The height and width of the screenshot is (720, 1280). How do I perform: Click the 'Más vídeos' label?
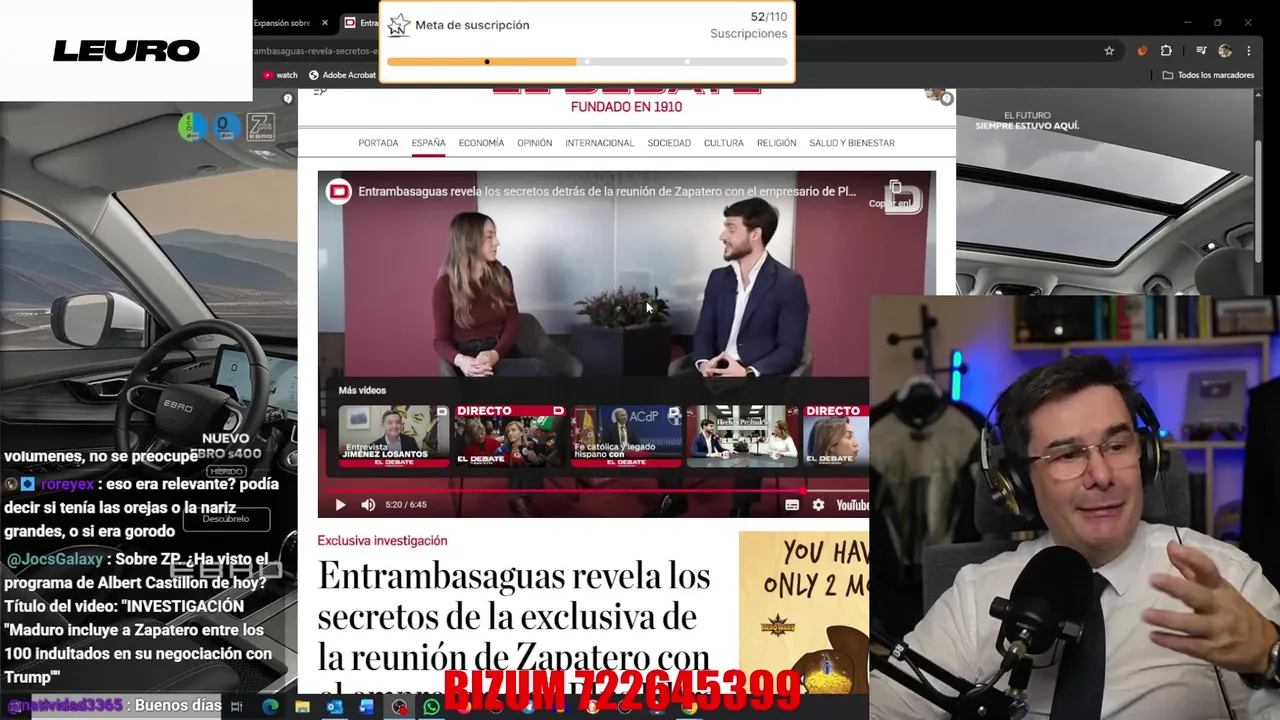tap(362, 390)
